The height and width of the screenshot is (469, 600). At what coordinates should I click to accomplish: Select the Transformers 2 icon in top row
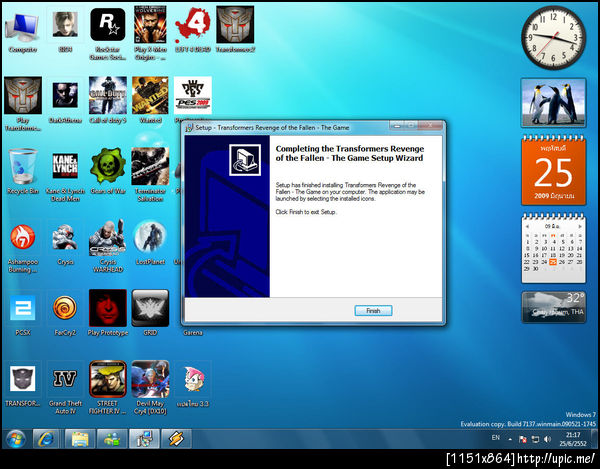235,30
